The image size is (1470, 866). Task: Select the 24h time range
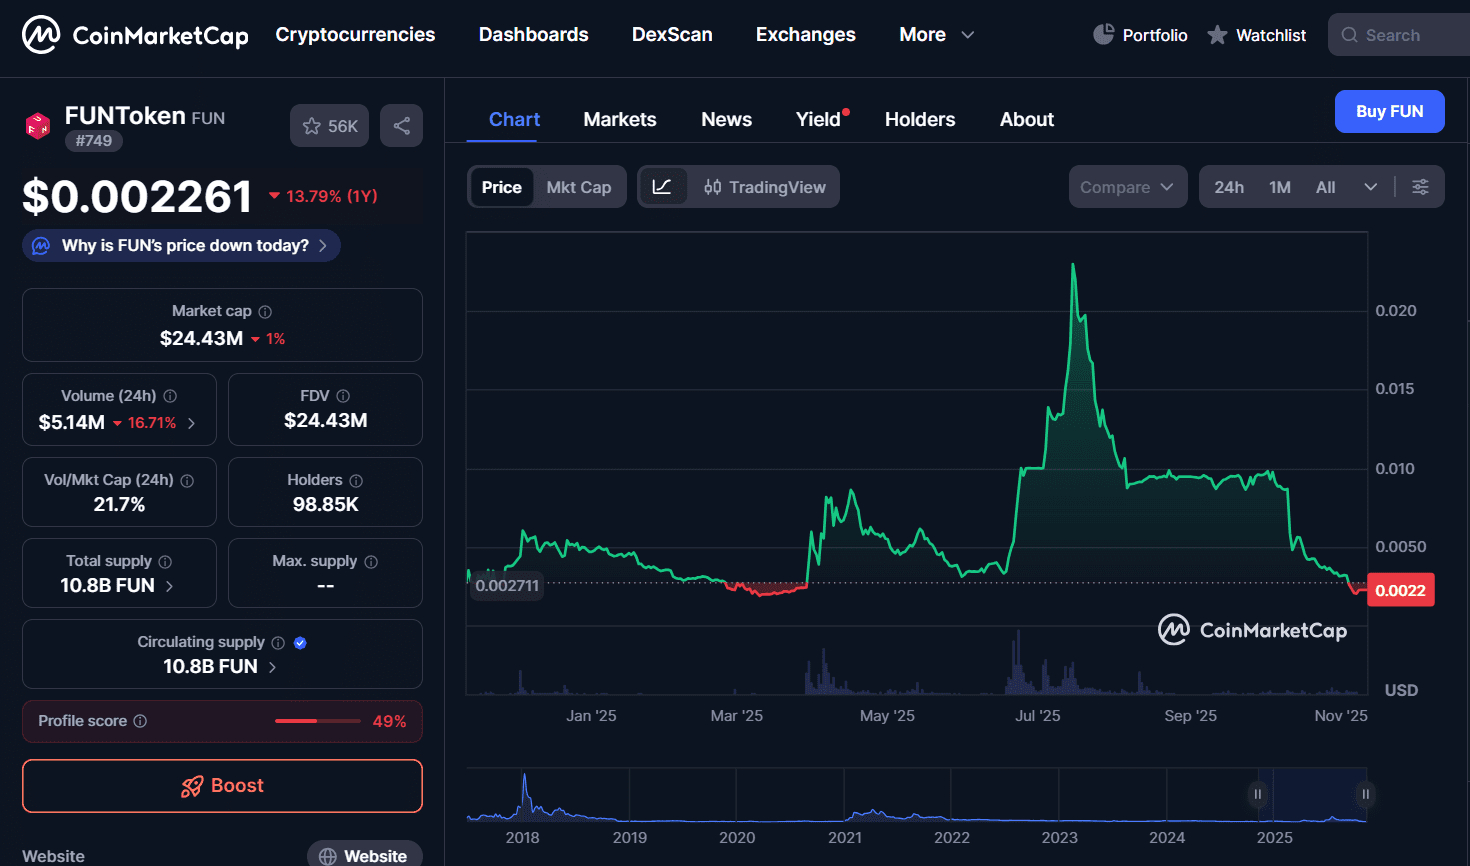click(x=1229, y=187)
